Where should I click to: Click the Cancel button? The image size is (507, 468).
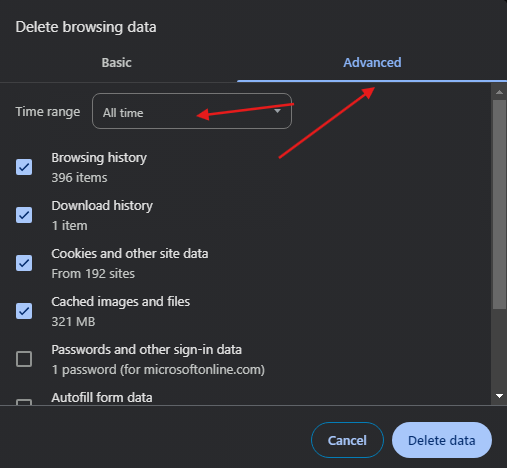coord(347,440)
